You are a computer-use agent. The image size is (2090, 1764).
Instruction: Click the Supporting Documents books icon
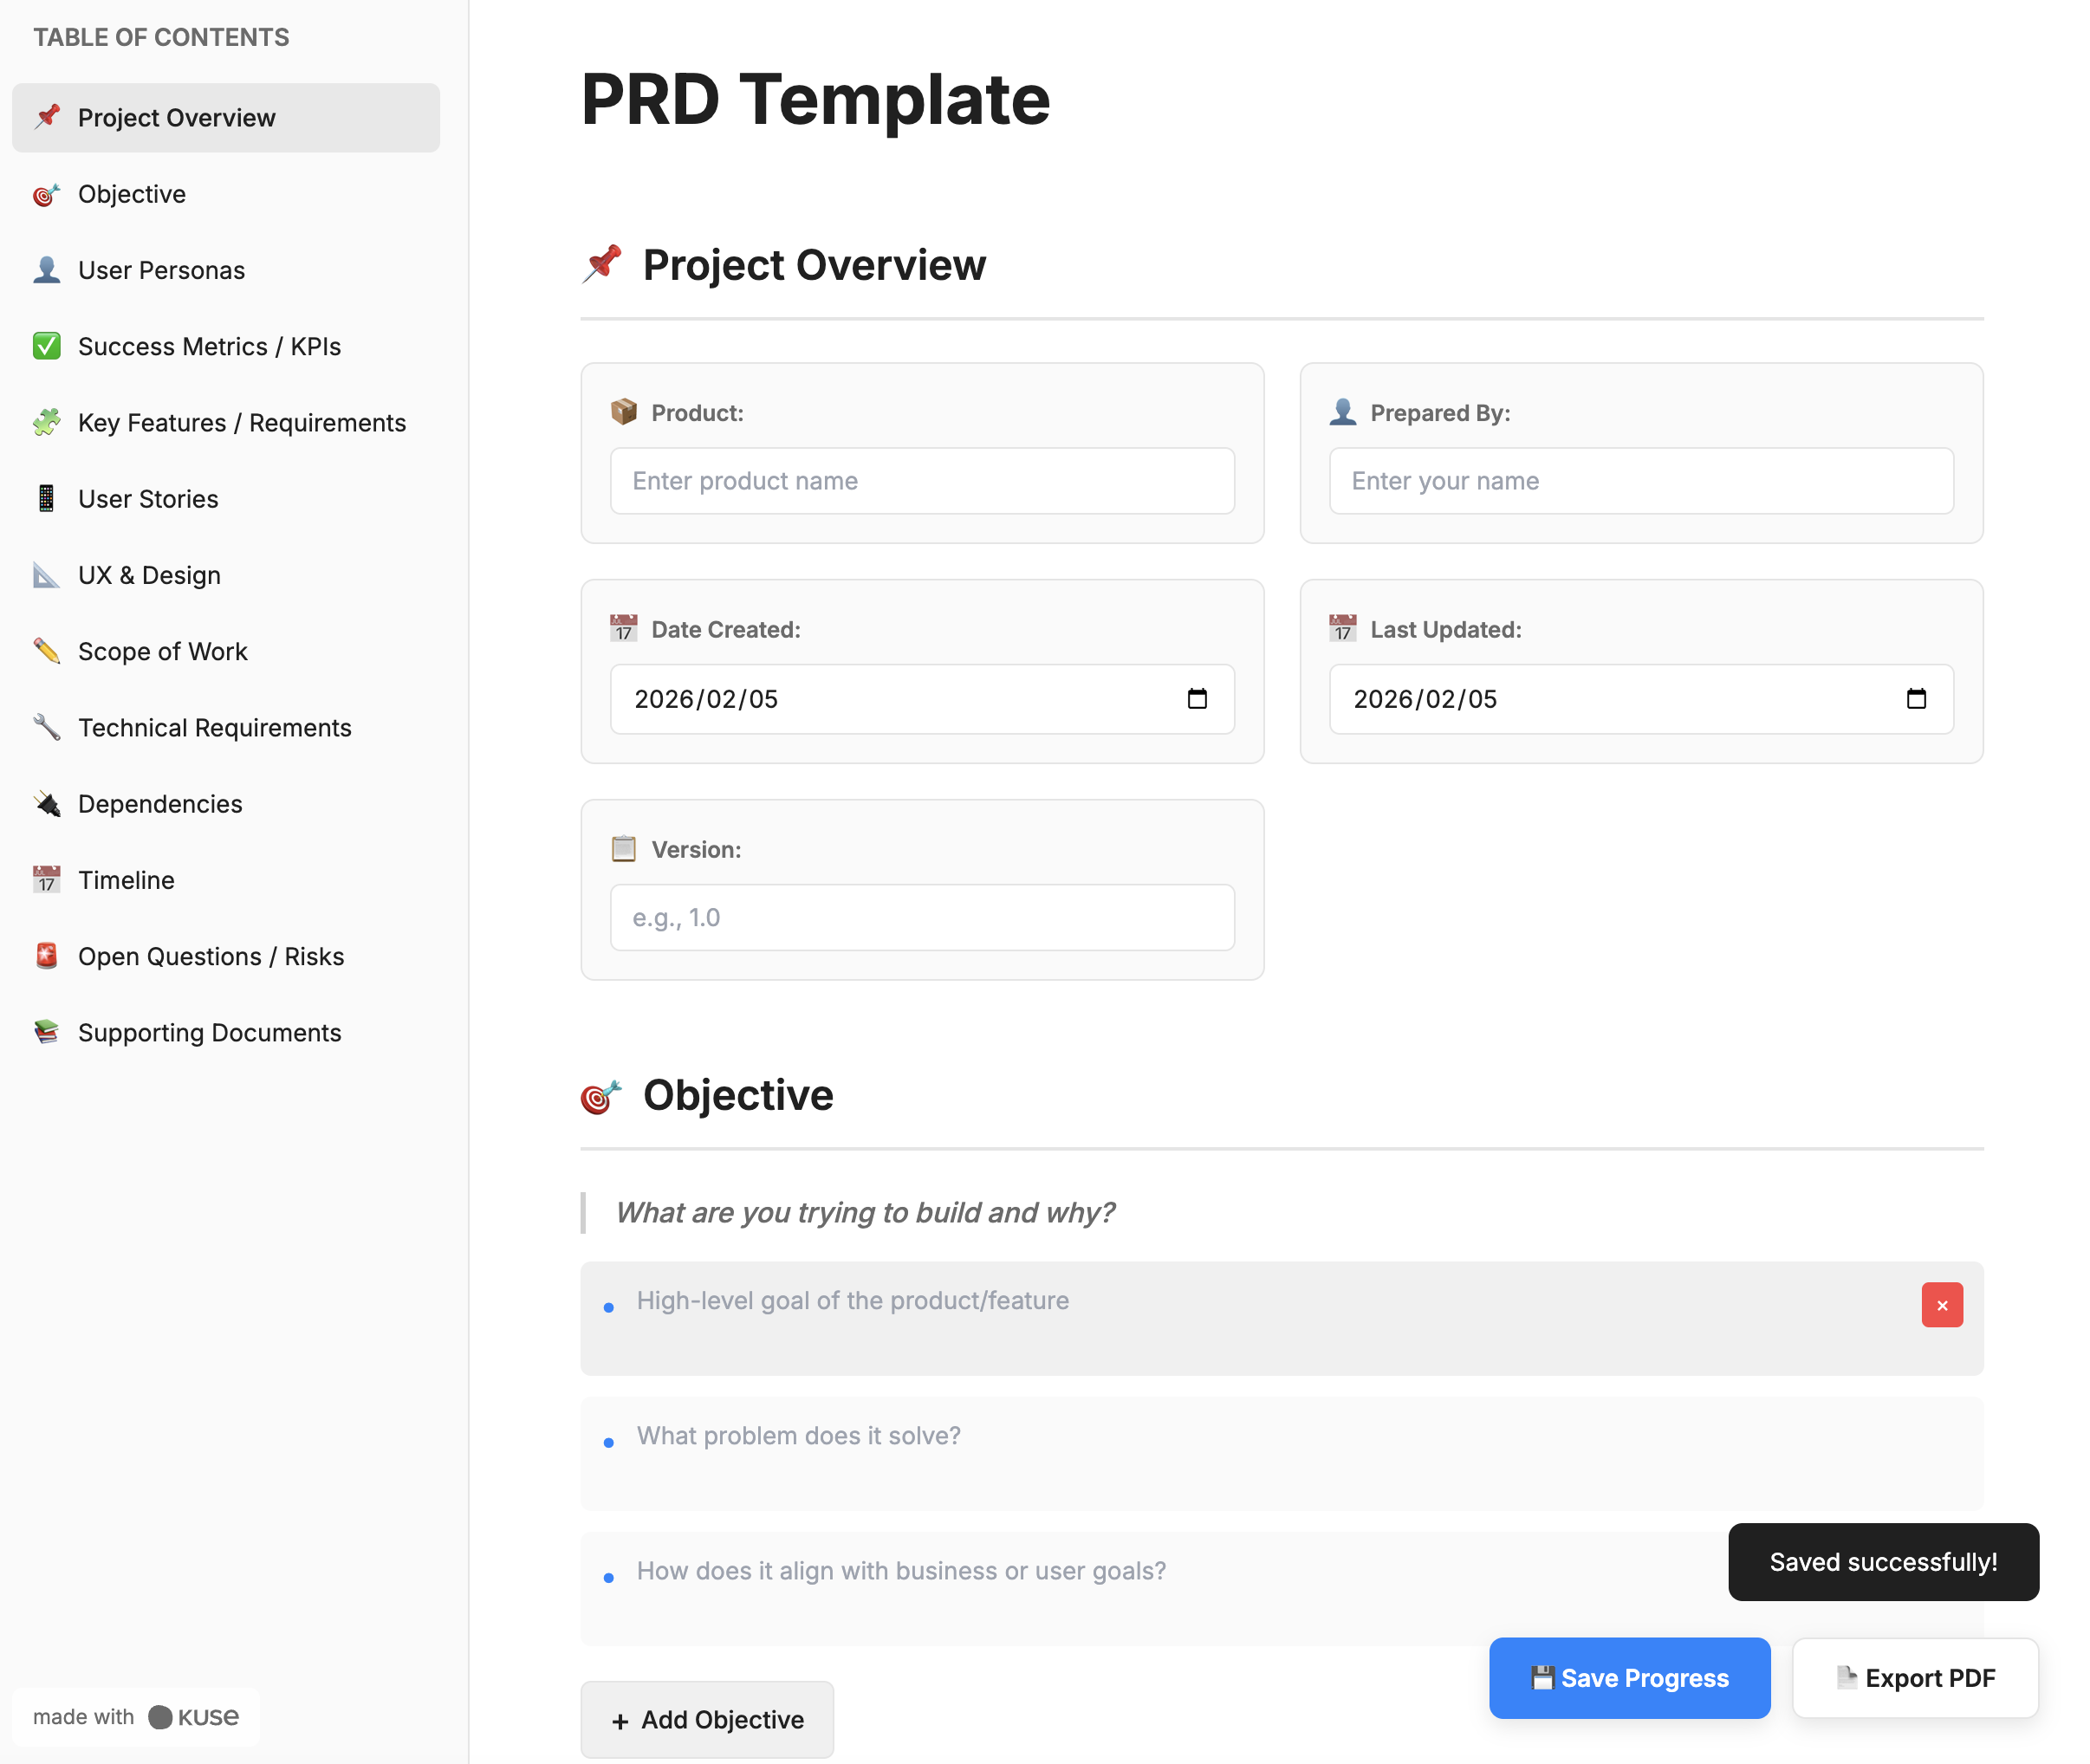(x=46, y=1032)
